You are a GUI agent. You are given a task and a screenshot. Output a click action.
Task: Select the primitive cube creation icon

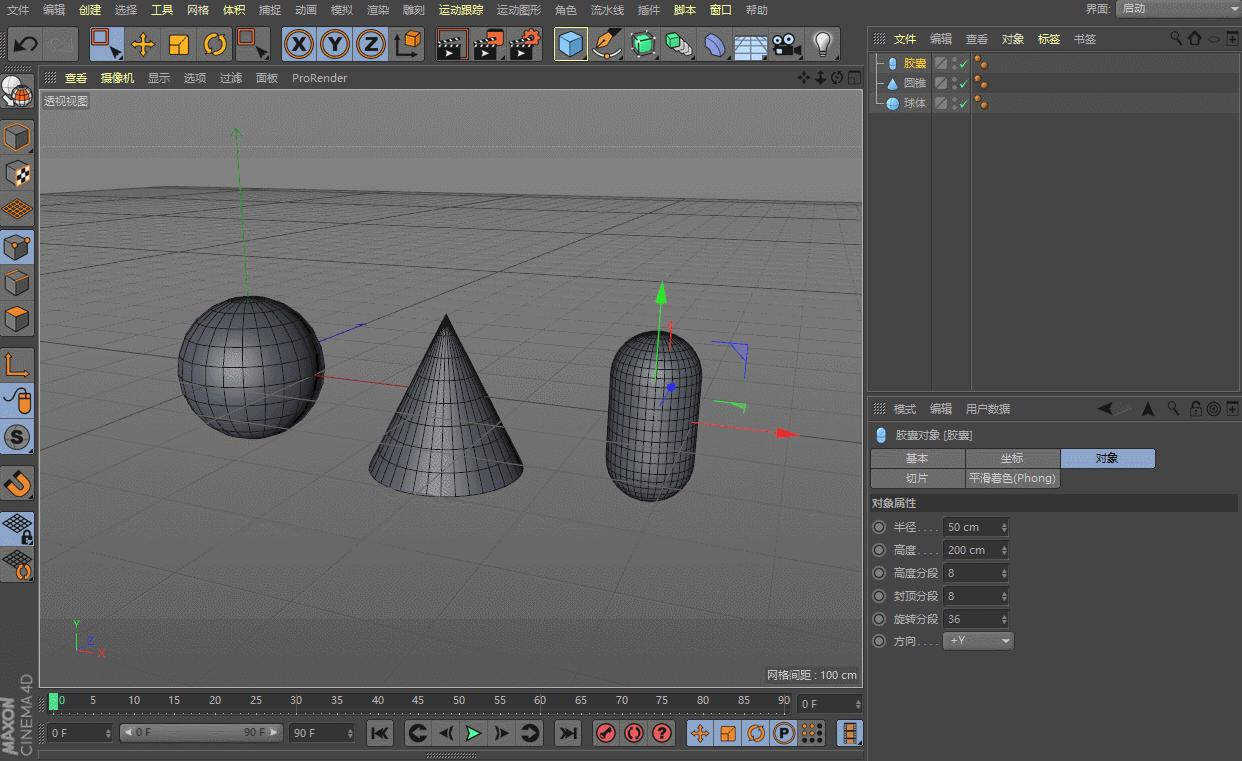click(x=571, y=44)
